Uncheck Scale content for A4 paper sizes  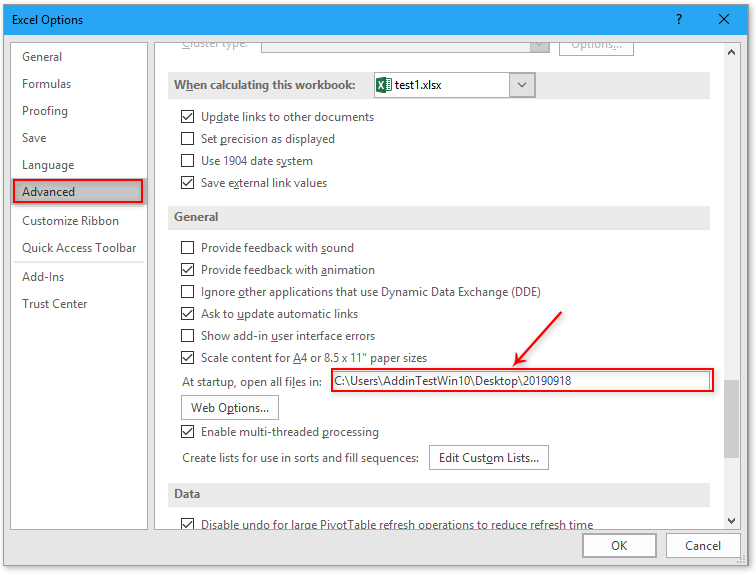tap(188, 358)
